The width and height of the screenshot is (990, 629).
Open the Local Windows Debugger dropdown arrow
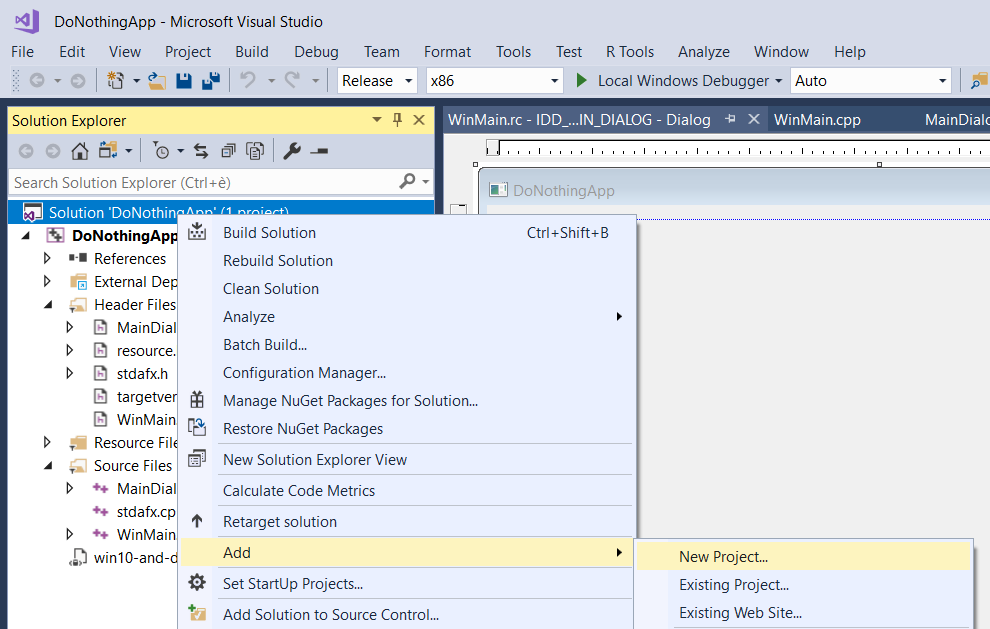[778, 81]
